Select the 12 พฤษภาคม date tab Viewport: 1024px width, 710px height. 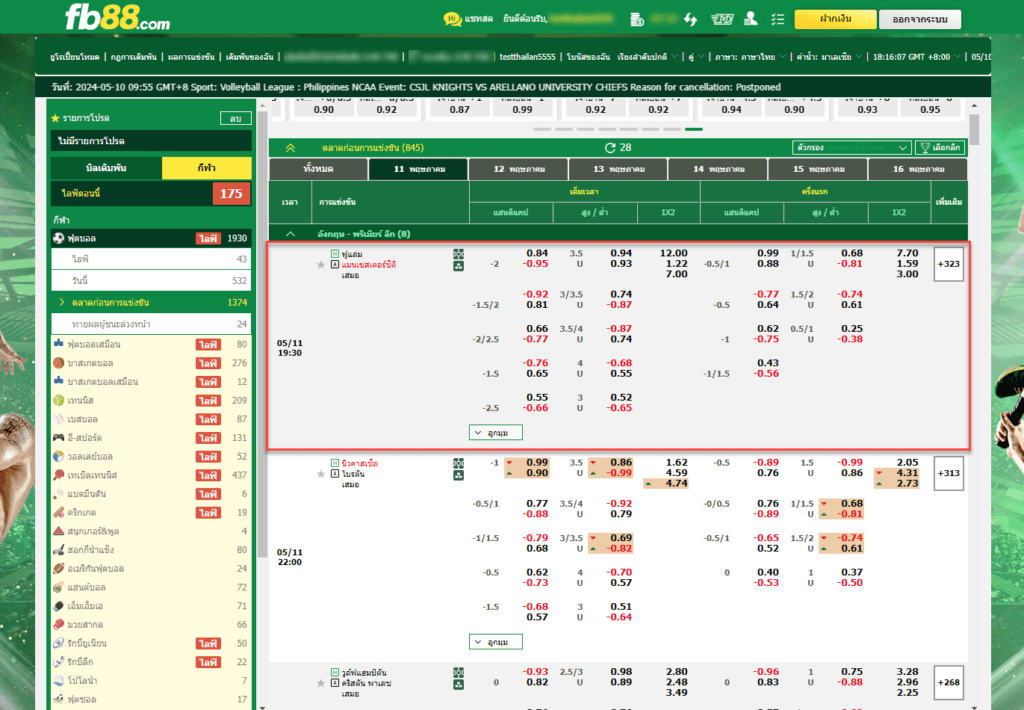pyautogui.click(x=519, y=169)
